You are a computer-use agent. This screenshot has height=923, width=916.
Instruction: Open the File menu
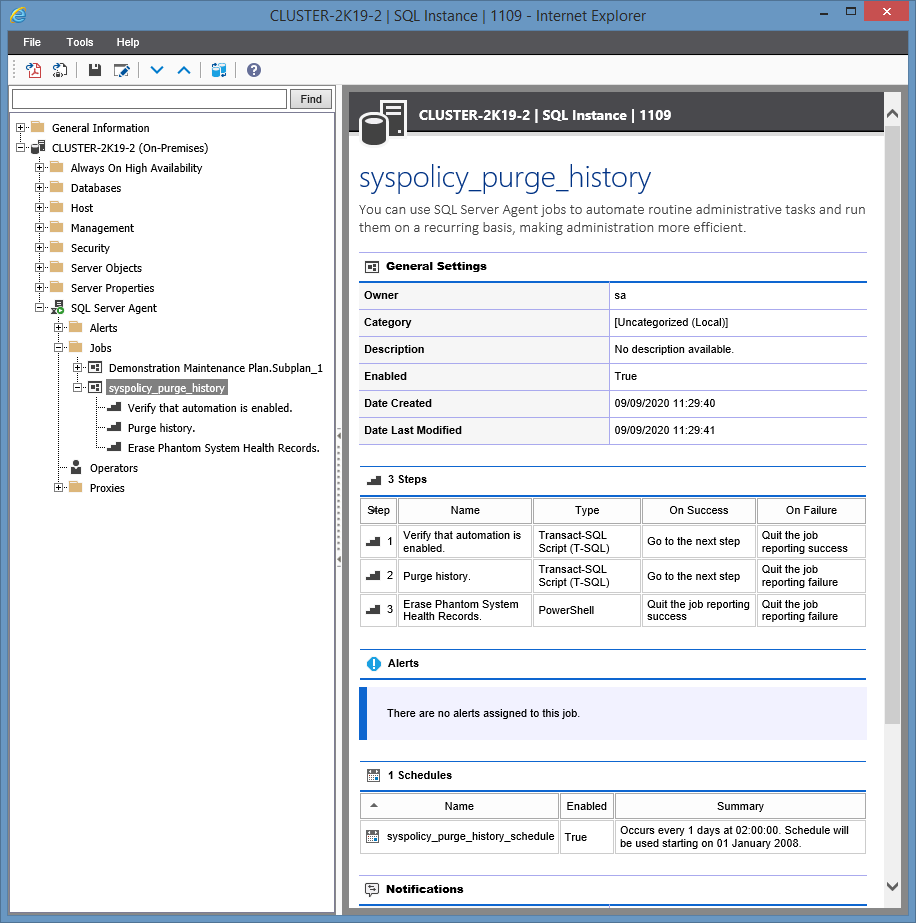[x=32, y=42]
